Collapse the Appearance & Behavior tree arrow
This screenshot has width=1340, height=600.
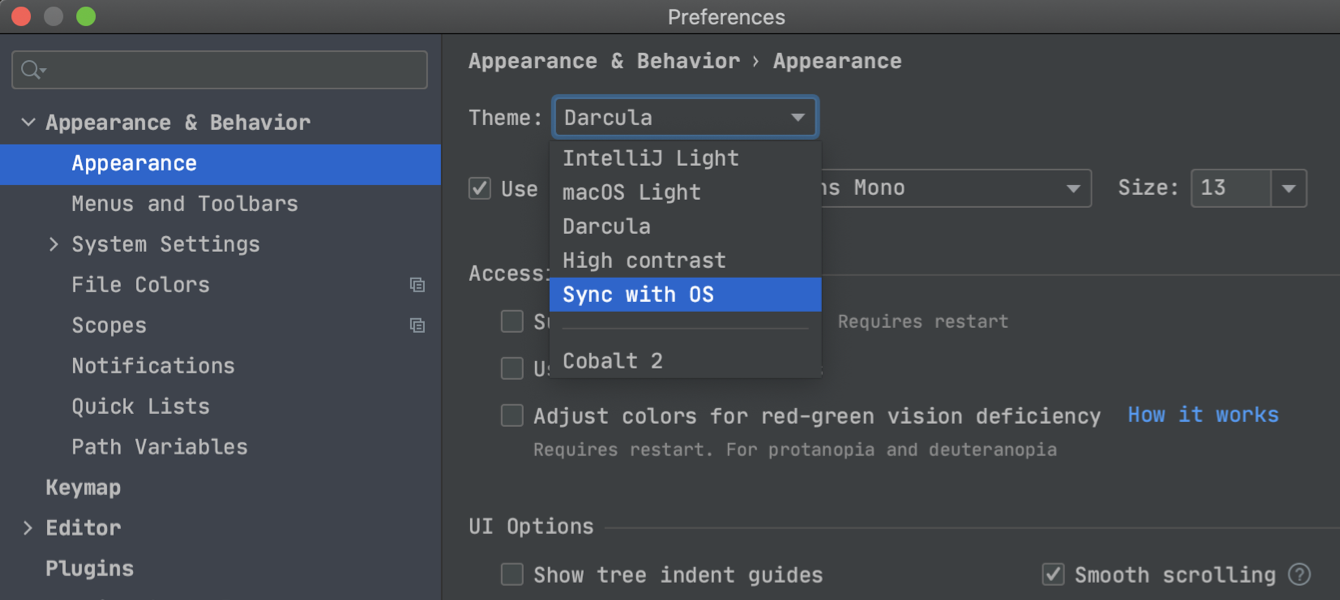click(28, 122)
